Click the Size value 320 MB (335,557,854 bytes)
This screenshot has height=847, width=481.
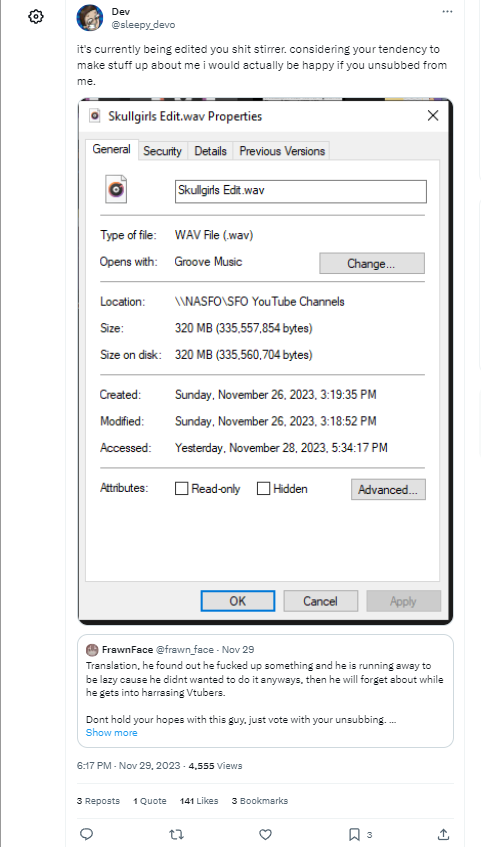[x=244, y=328]
